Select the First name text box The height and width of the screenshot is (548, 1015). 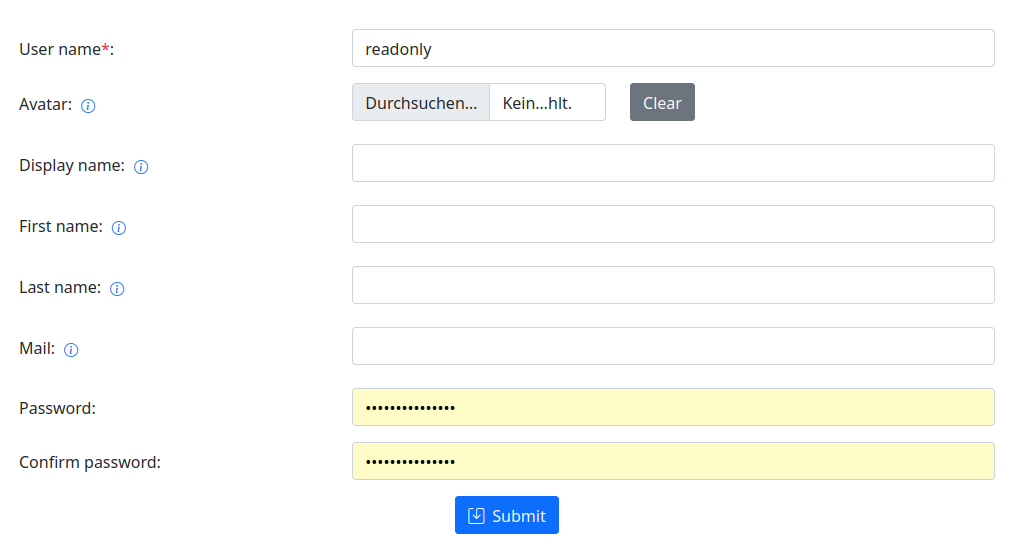point(673,224)
